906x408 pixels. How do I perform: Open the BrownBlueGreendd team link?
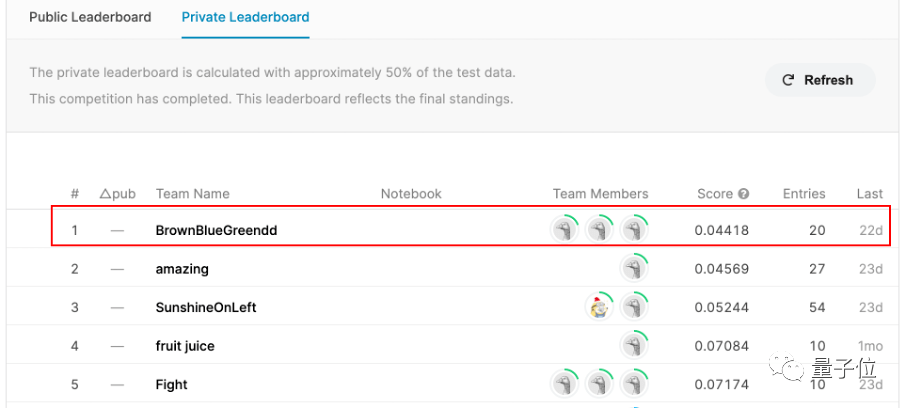[x=216, y=230]
